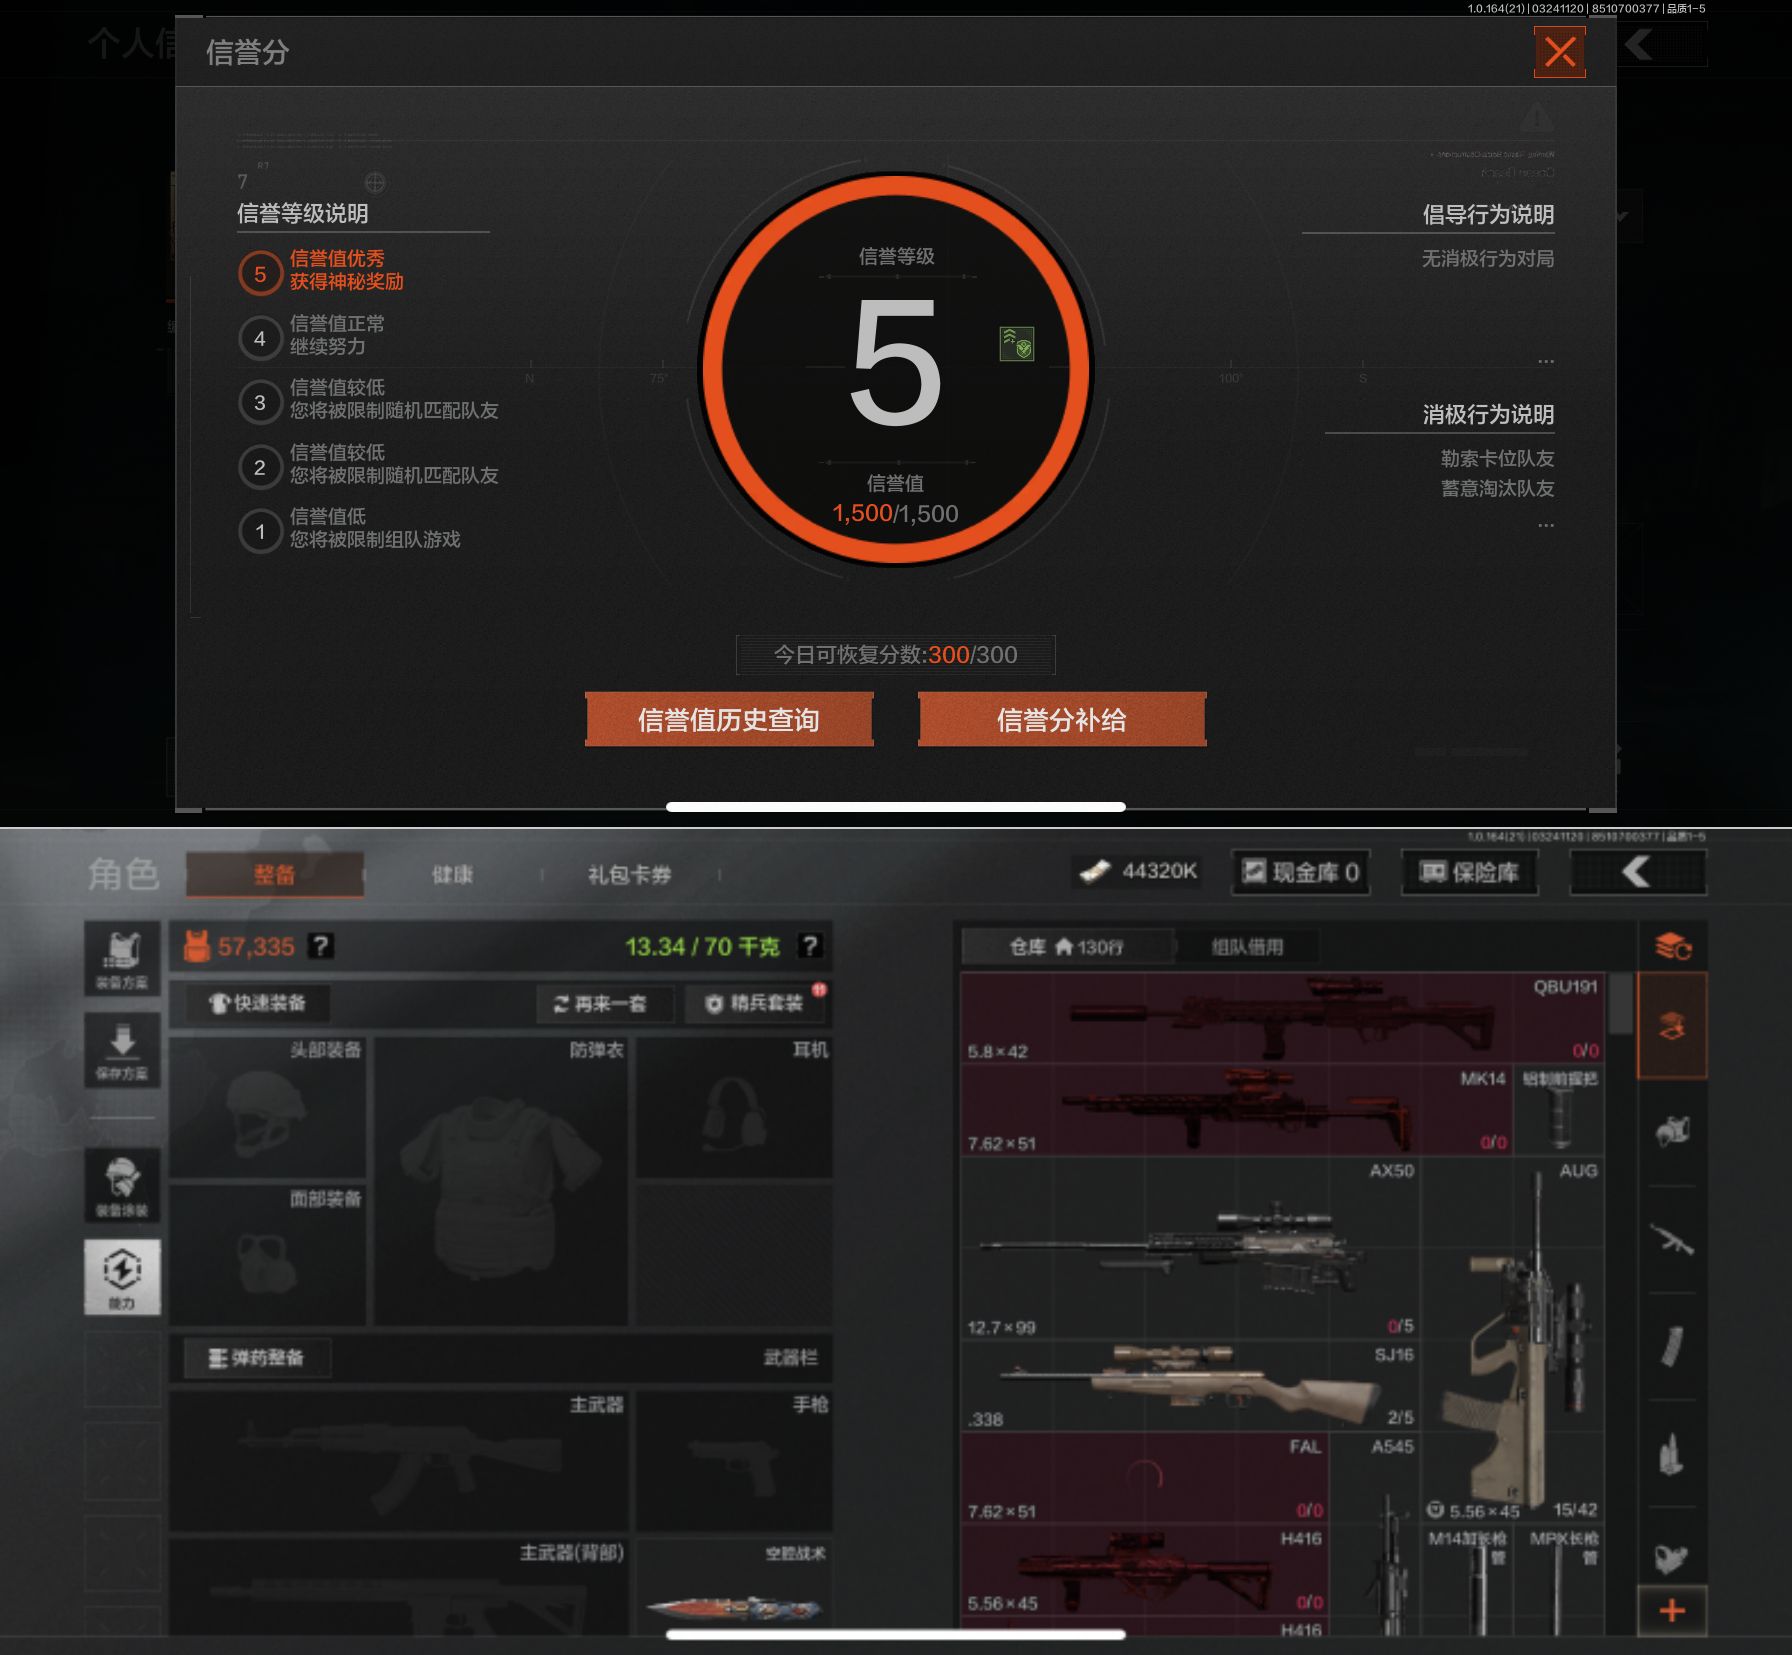The width and height of the screenshot is (1792, 1655).
Task: Click the orange plus icon in warehouse sidebar
Action: [x=1671, y=1610]
